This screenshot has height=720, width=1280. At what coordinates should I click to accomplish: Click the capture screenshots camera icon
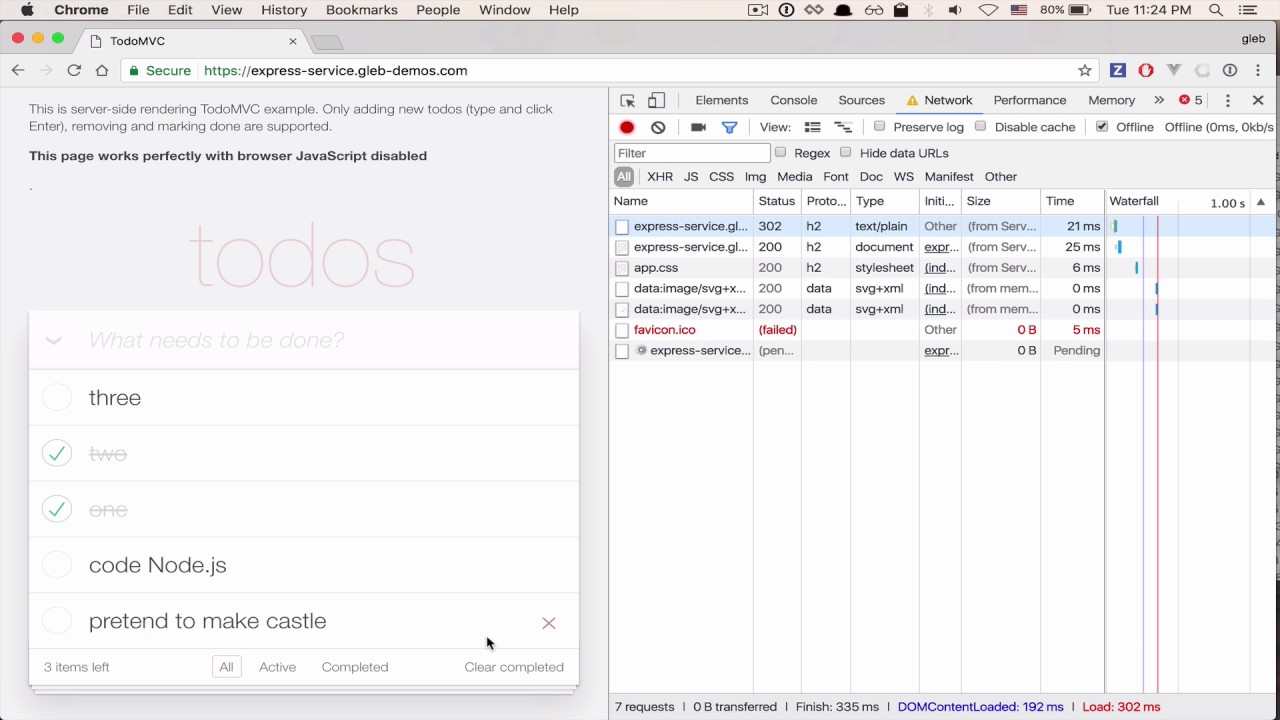point(698,127)
